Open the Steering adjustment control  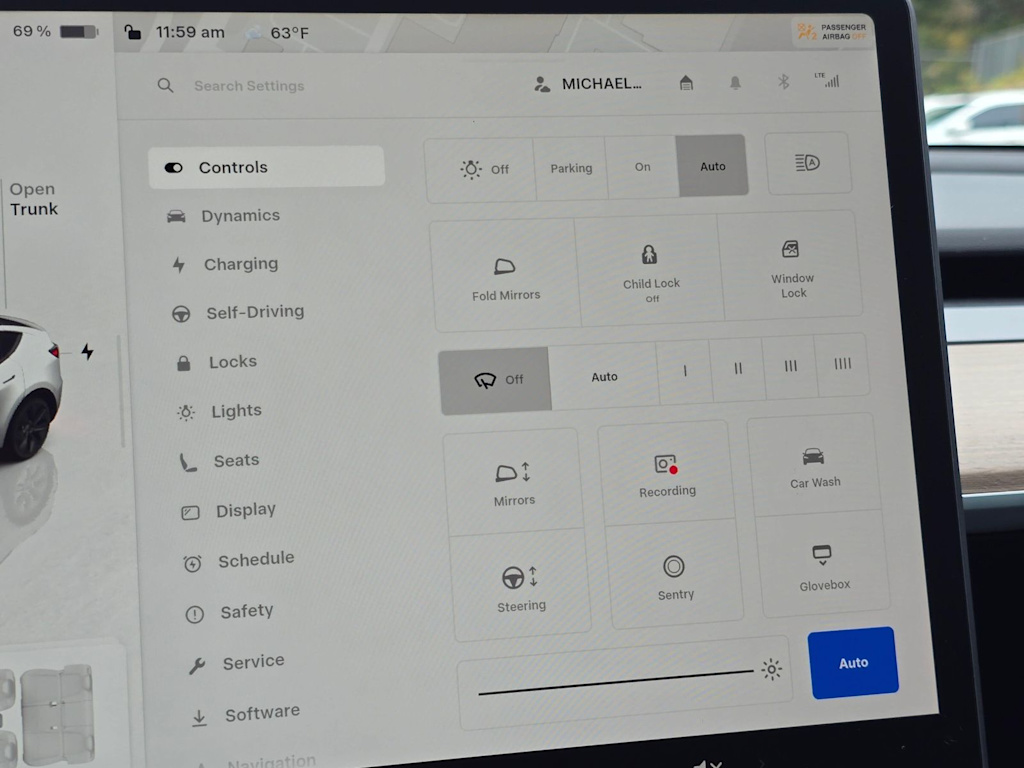click(x=520, y=587)
